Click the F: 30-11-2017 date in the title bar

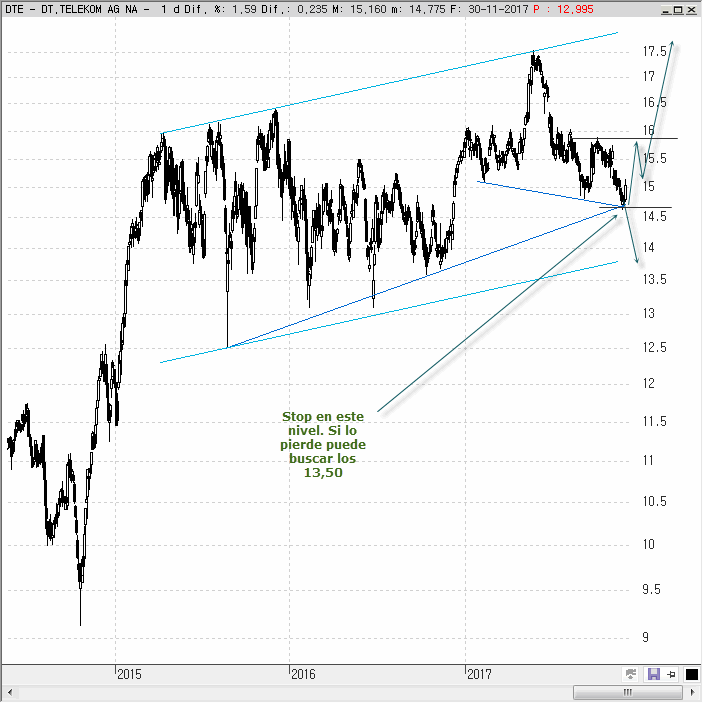pyautogui.click(x=489, y=9)
